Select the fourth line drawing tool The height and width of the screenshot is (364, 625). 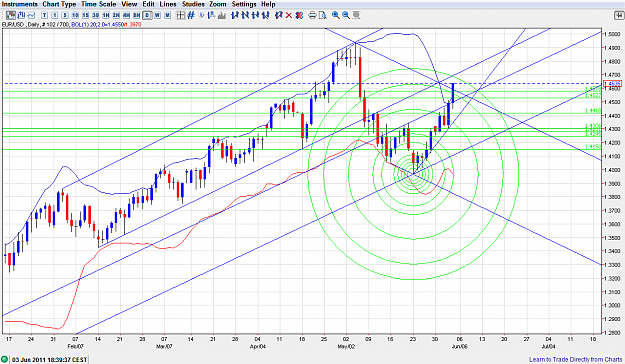click(x=265, y=15)
